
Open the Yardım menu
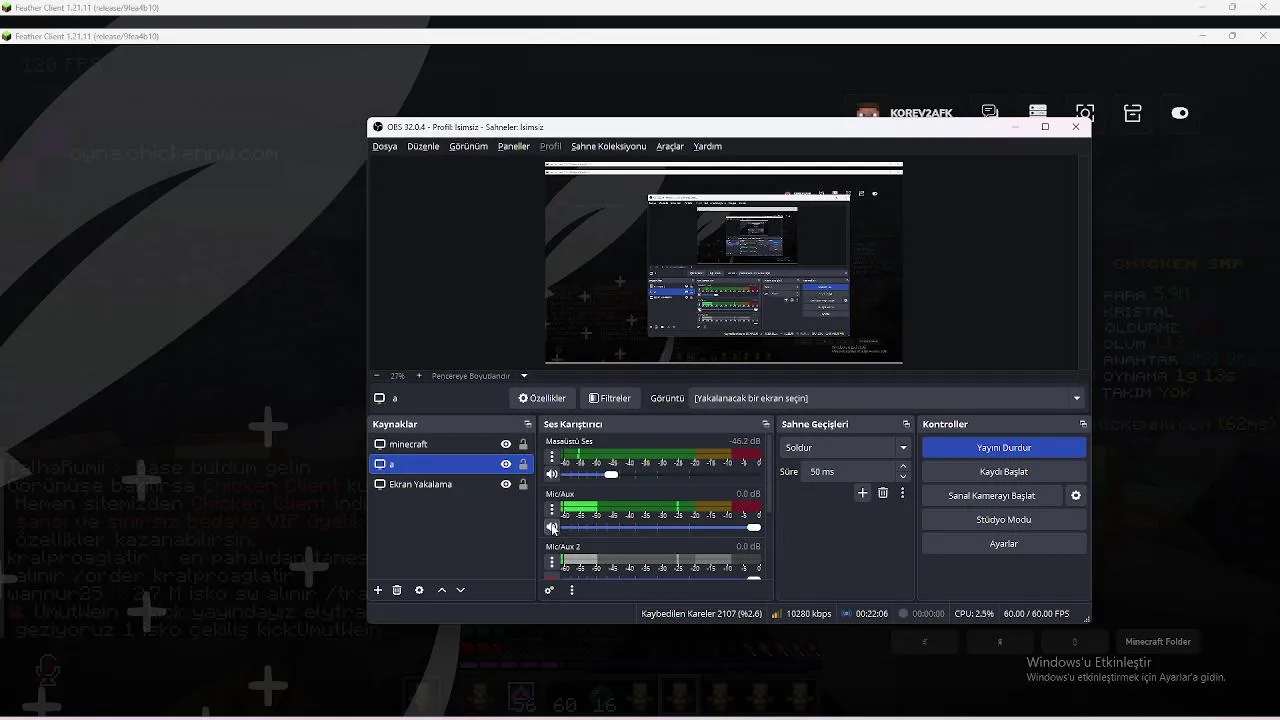(x=708, y=146)
